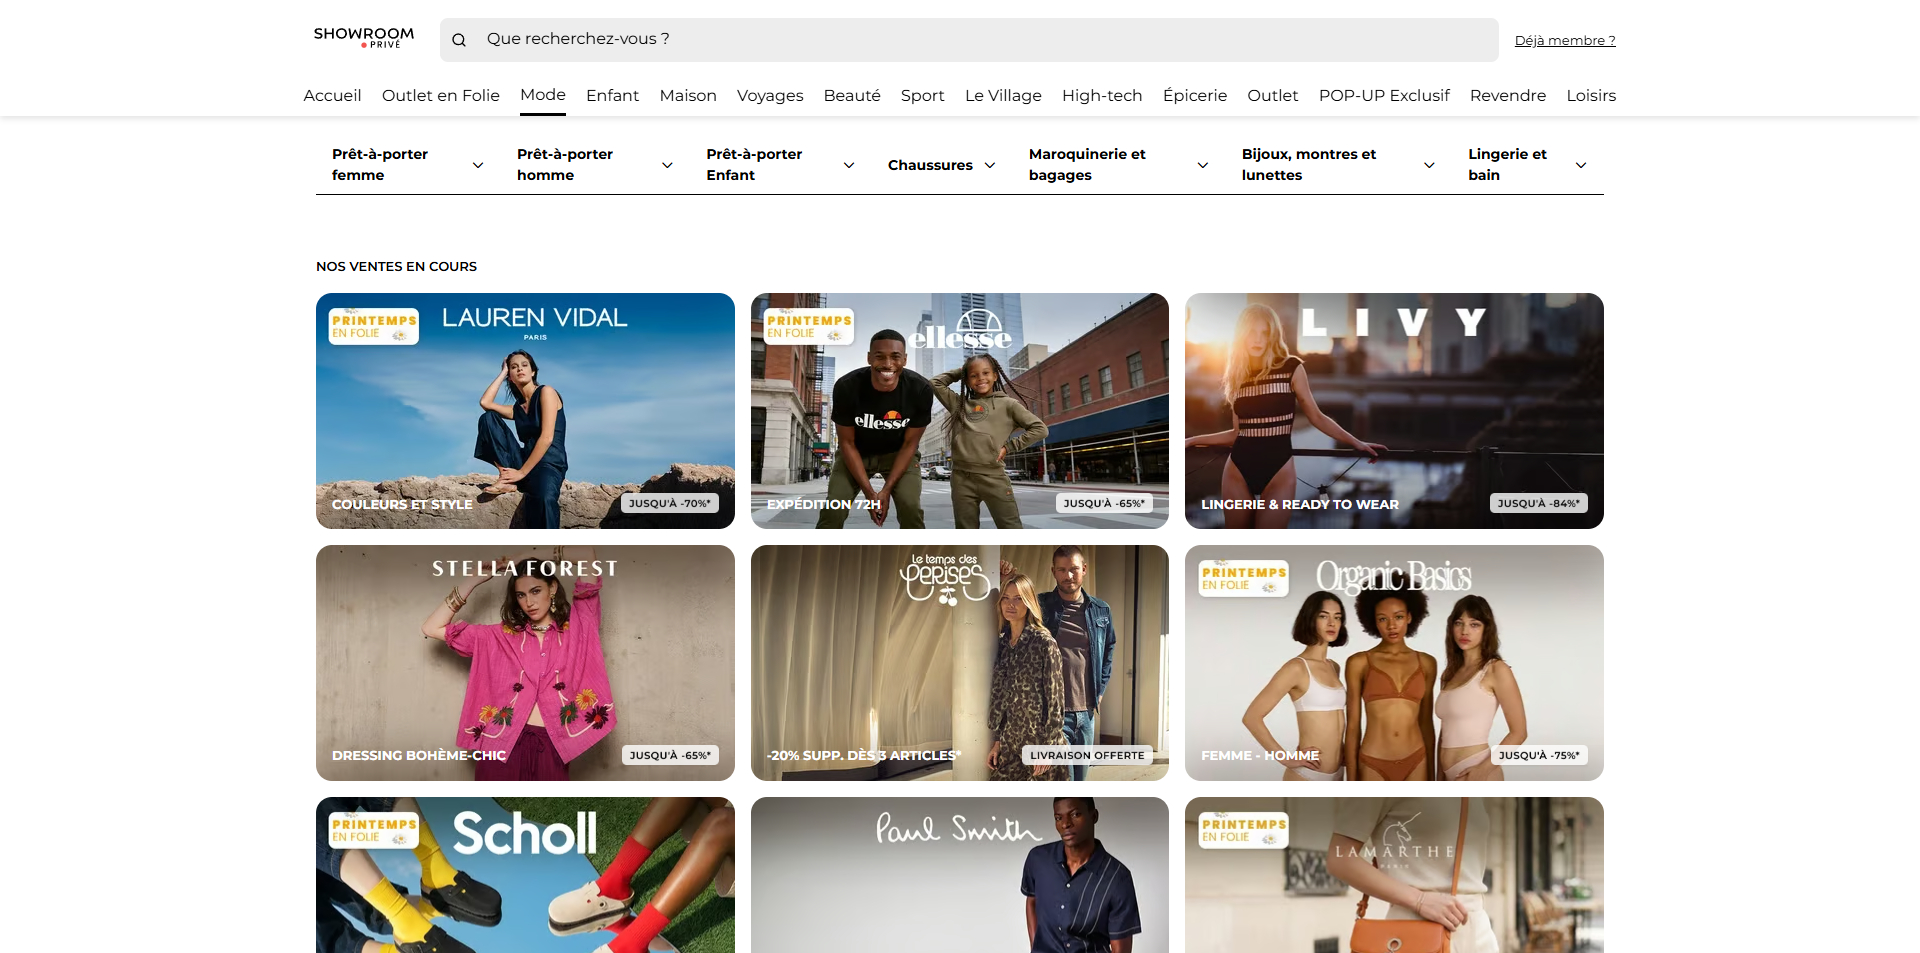This screenshot has width=1920, height=953.
Task: Open the Scholl sale card
Action: coord(525,875)
